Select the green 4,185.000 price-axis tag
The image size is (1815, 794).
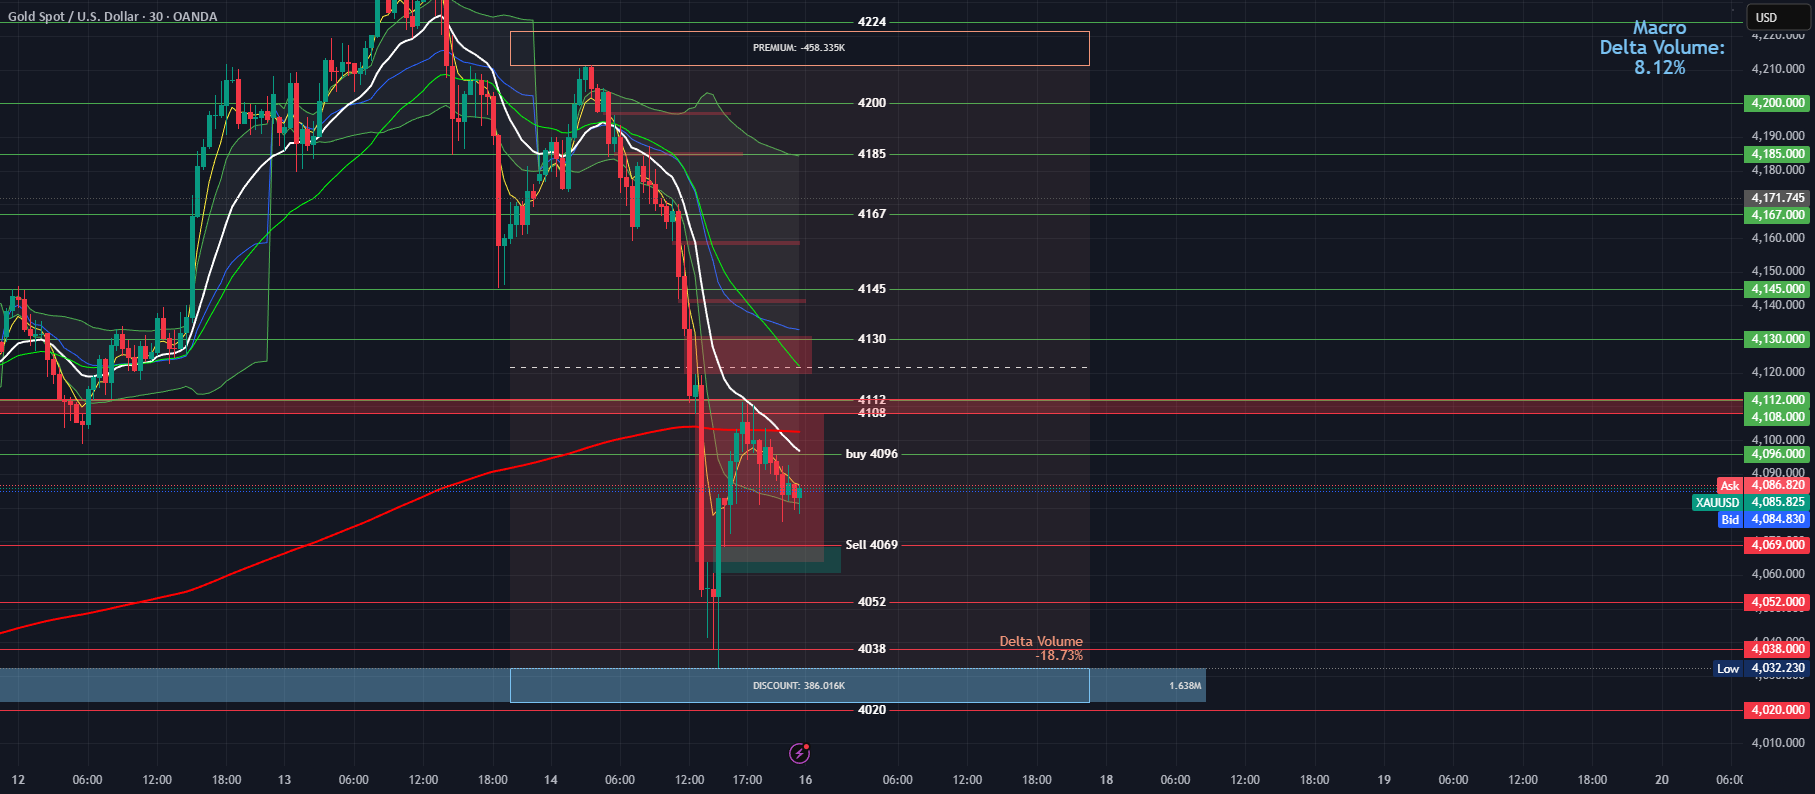point(1777,154)
